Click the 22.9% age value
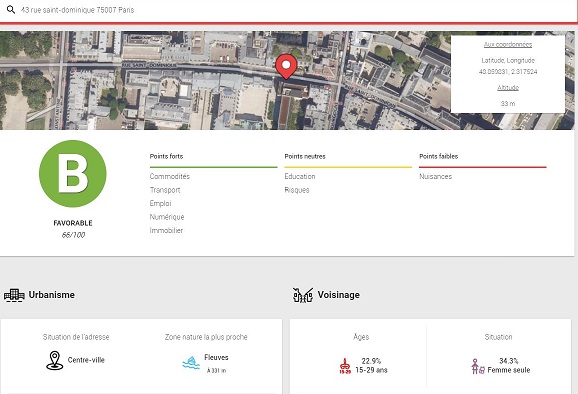The width and height of the screenshot is (578, 394). (x=371, y=361)
